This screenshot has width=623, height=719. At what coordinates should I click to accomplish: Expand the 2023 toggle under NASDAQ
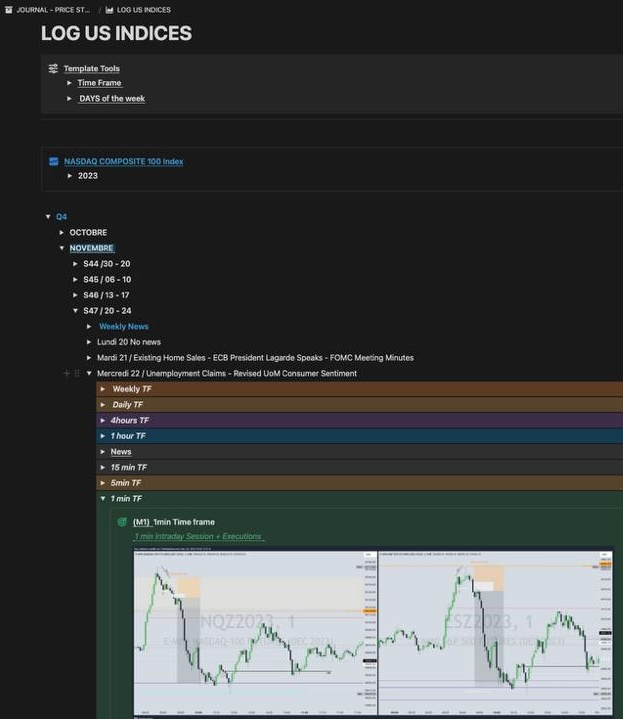[70, 176]
